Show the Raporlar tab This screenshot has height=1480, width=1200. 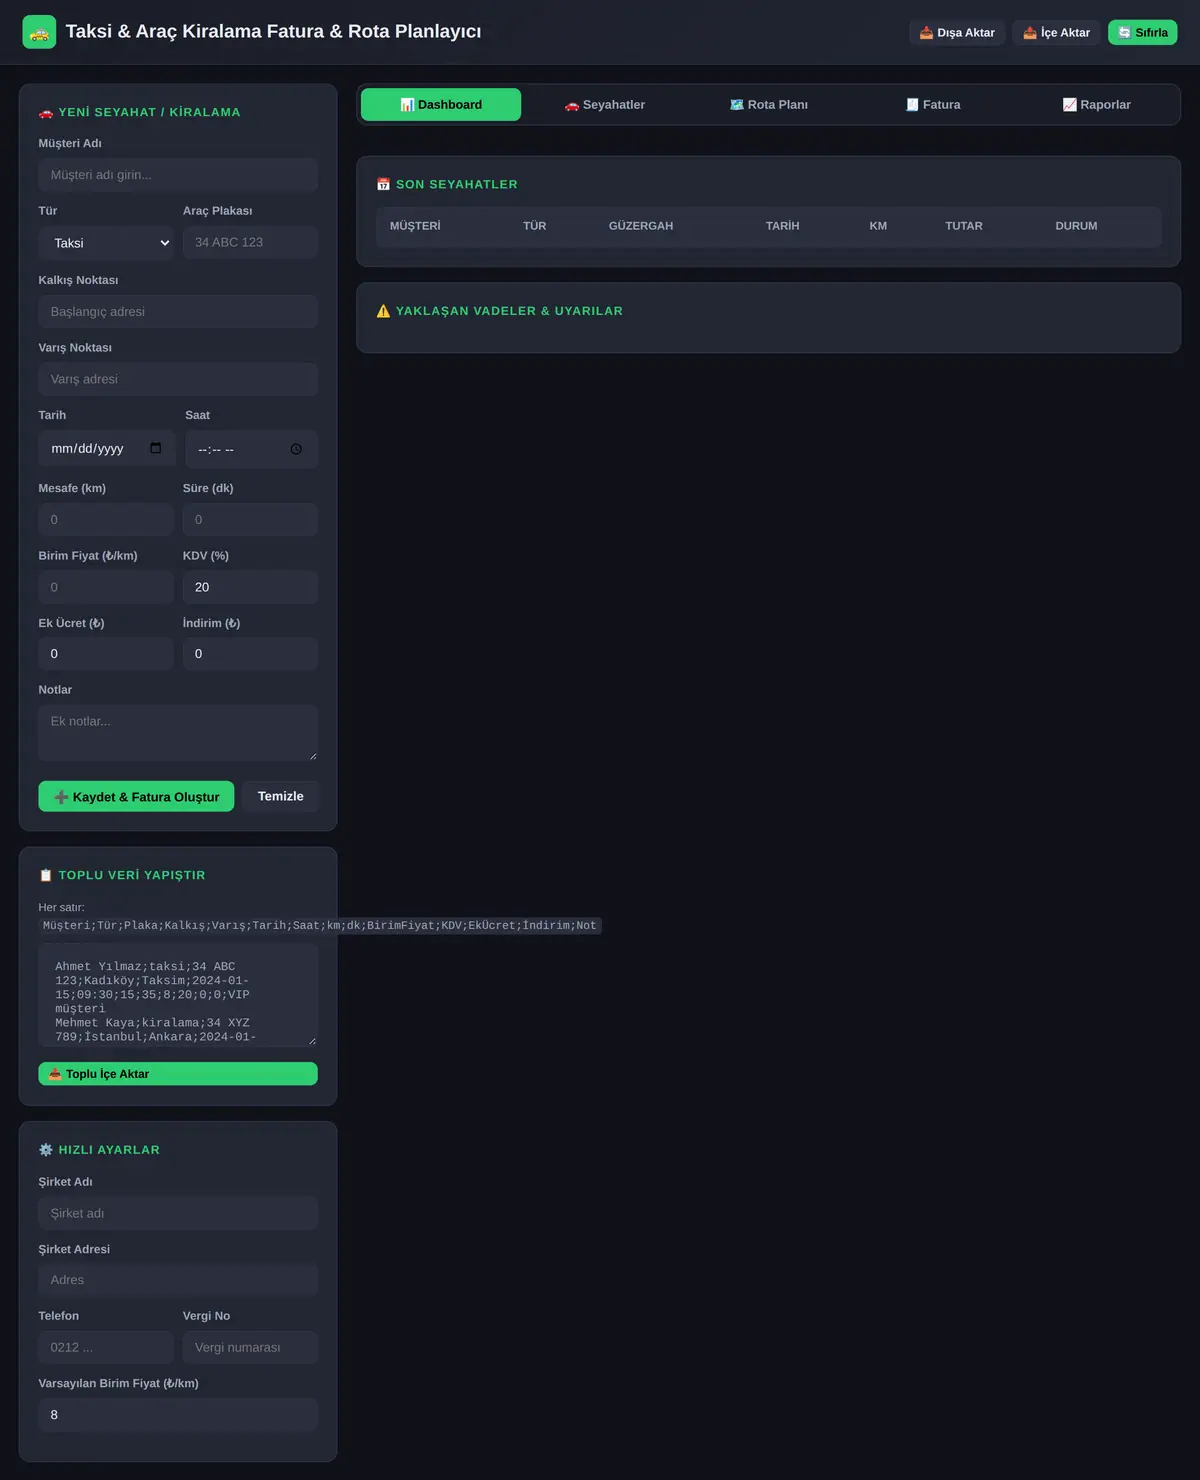[x=1097, y=105]
